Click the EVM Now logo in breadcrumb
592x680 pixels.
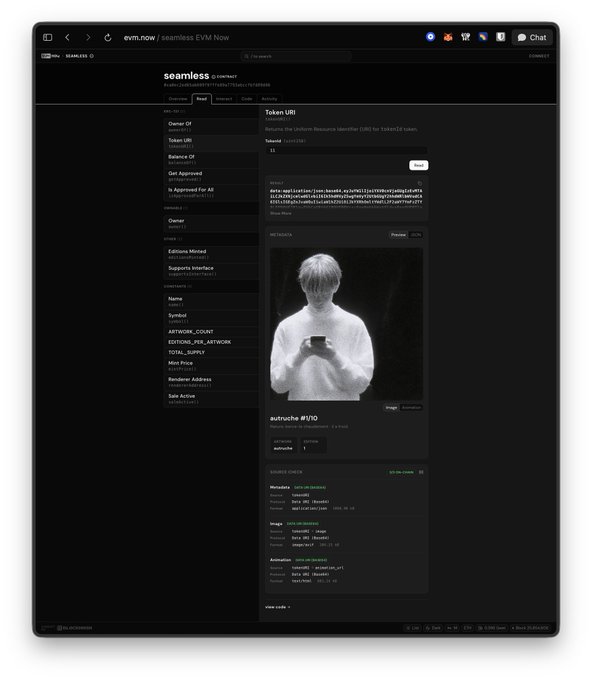[x=50, y=56]
